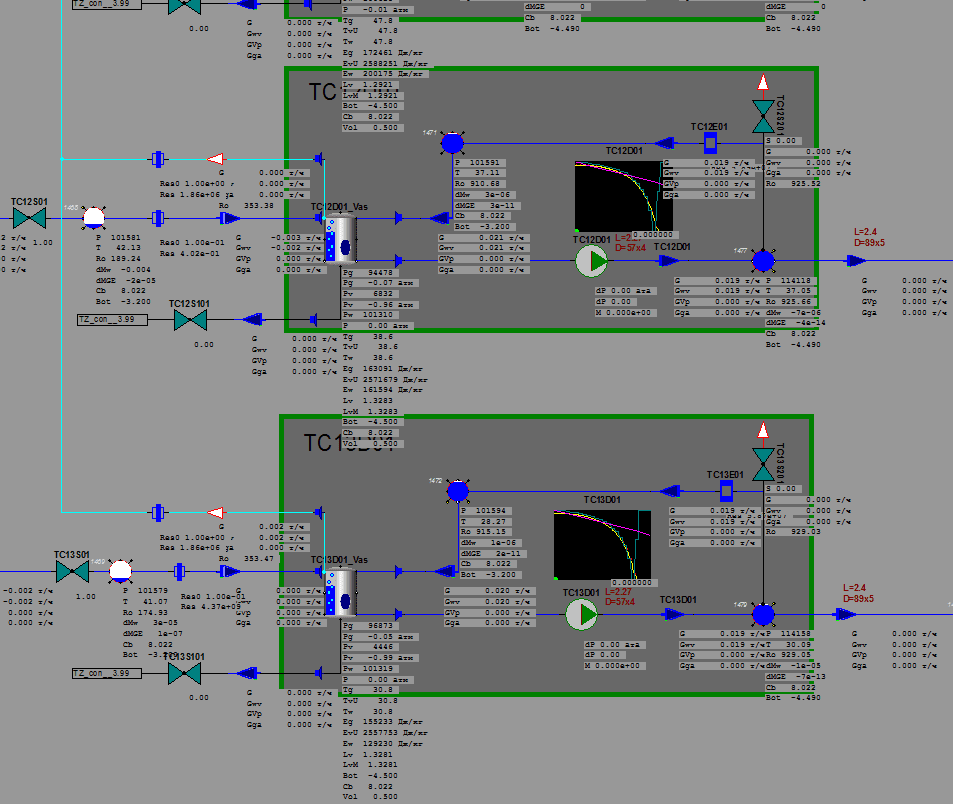Click the red outlet arrow above TC12S201
953x804 pixels.
(x=763, y=83)
